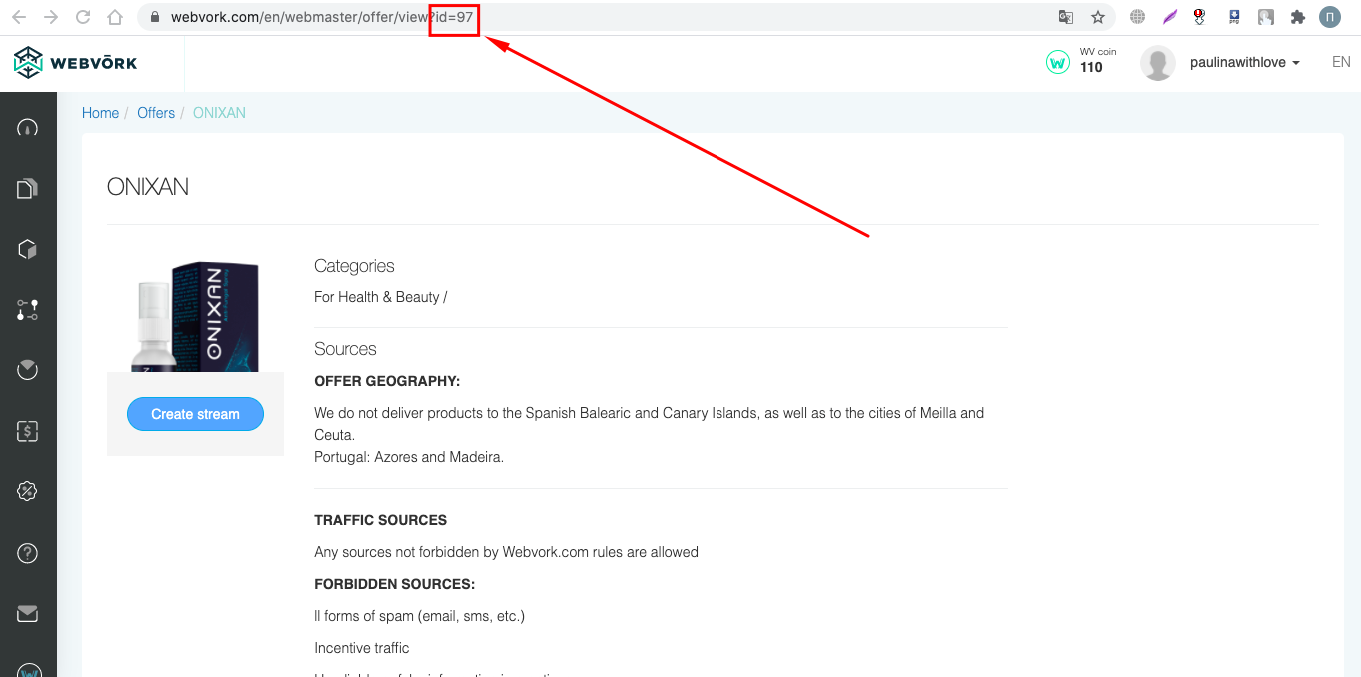Open the mail envelope icon in sidebar
This screenshot has height=677, width=1361.
coord(28,613)
